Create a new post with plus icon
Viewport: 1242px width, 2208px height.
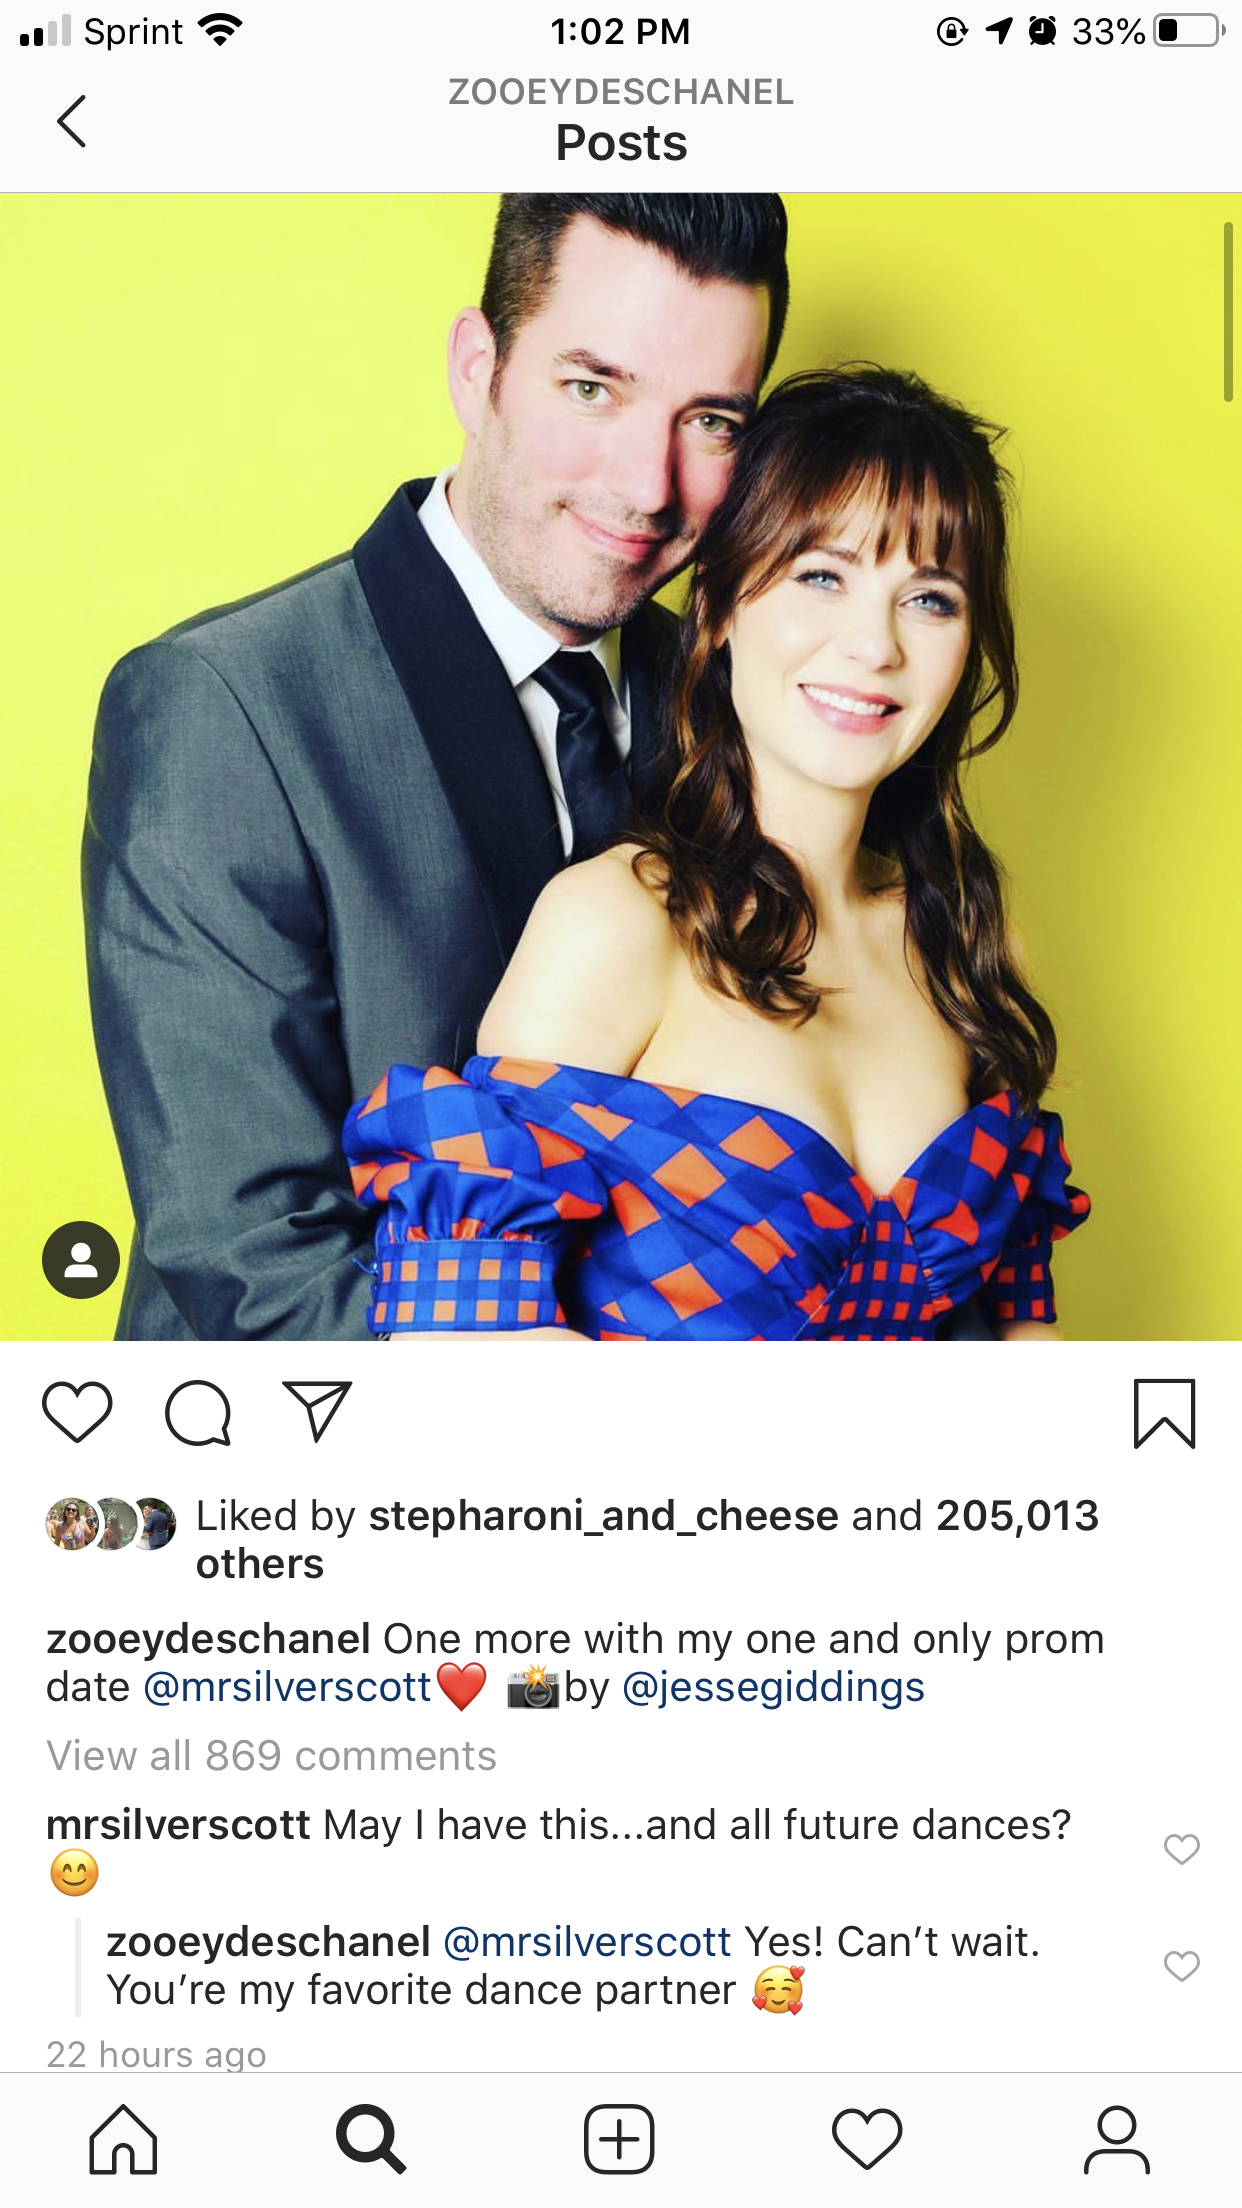(x=619, y=2140)
